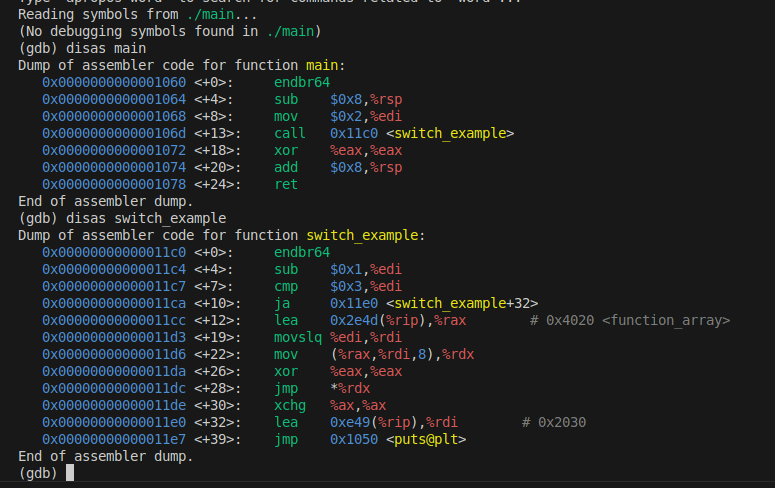Viewport: 775px width, 488px height.
Task: Click the <+39> offset marker
Action: tap(214, 439)
